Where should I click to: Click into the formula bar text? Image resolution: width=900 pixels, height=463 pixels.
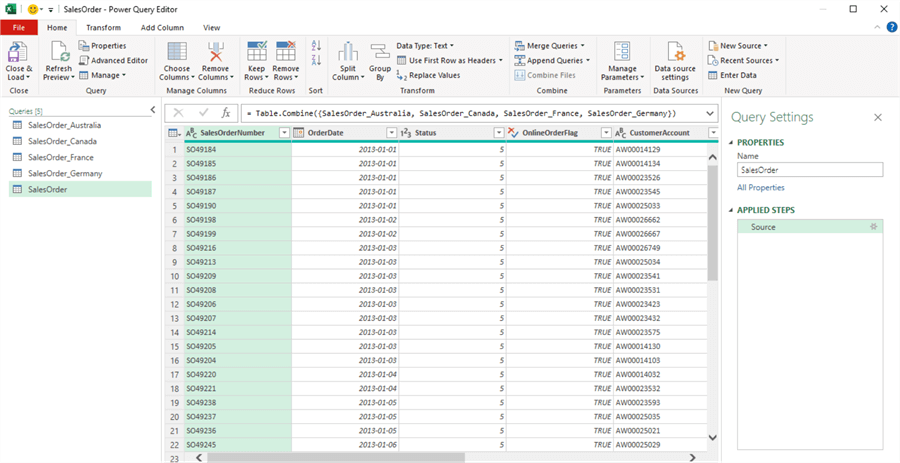(462, 113)
